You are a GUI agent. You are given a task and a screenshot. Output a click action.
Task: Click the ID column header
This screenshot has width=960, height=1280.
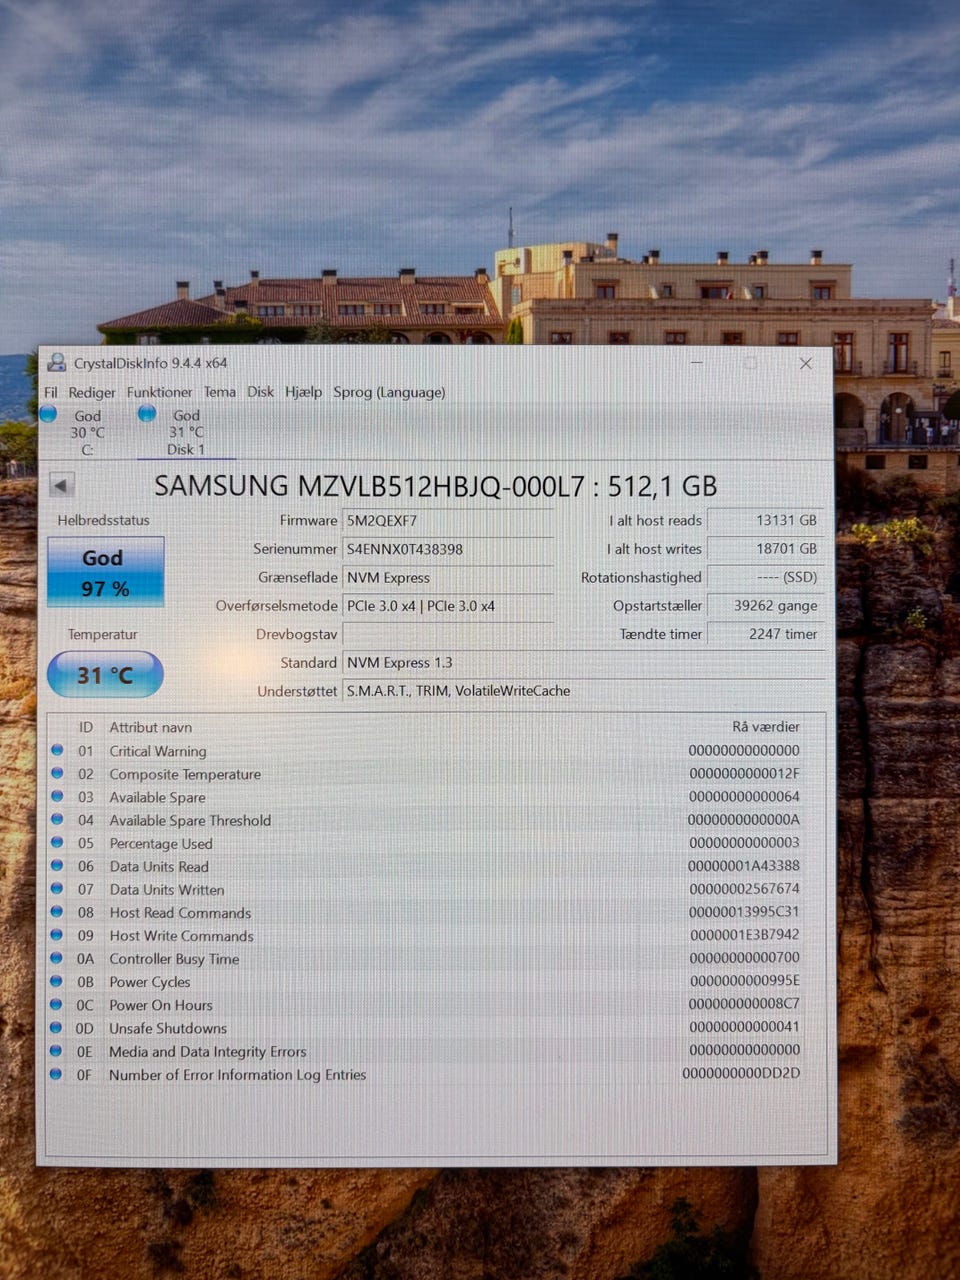(86, 727)
